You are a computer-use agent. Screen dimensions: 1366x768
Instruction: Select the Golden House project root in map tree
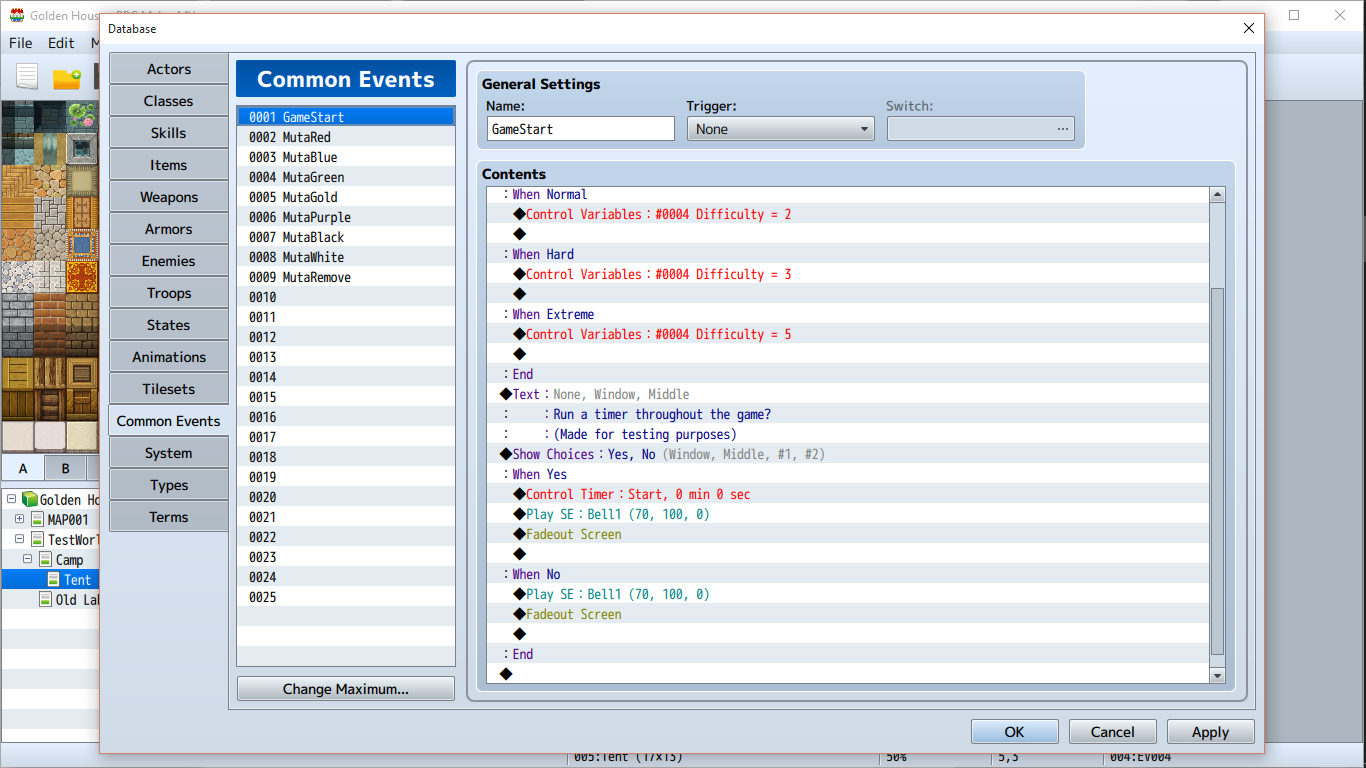click(x=58, y=499)
